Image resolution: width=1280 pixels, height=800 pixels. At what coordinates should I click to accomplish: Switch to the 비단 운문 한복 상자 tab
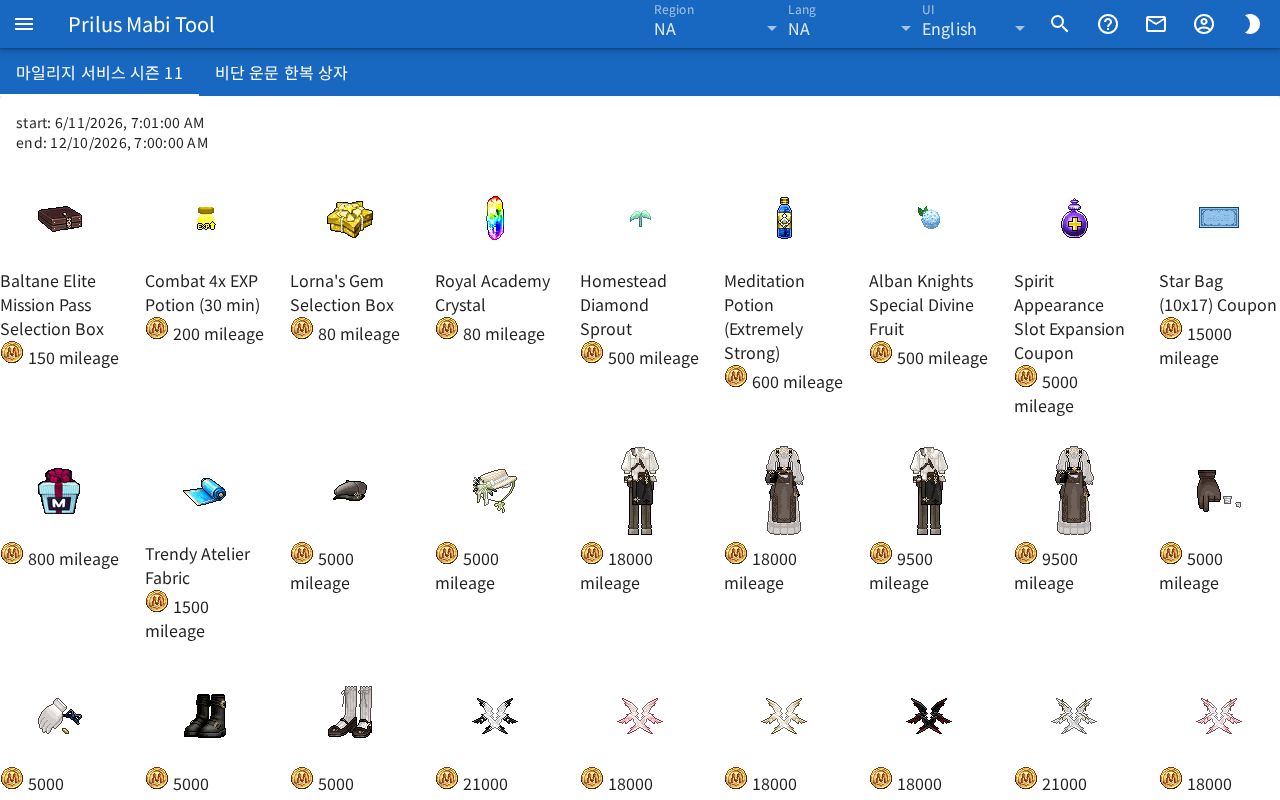(x=281, y=73)
